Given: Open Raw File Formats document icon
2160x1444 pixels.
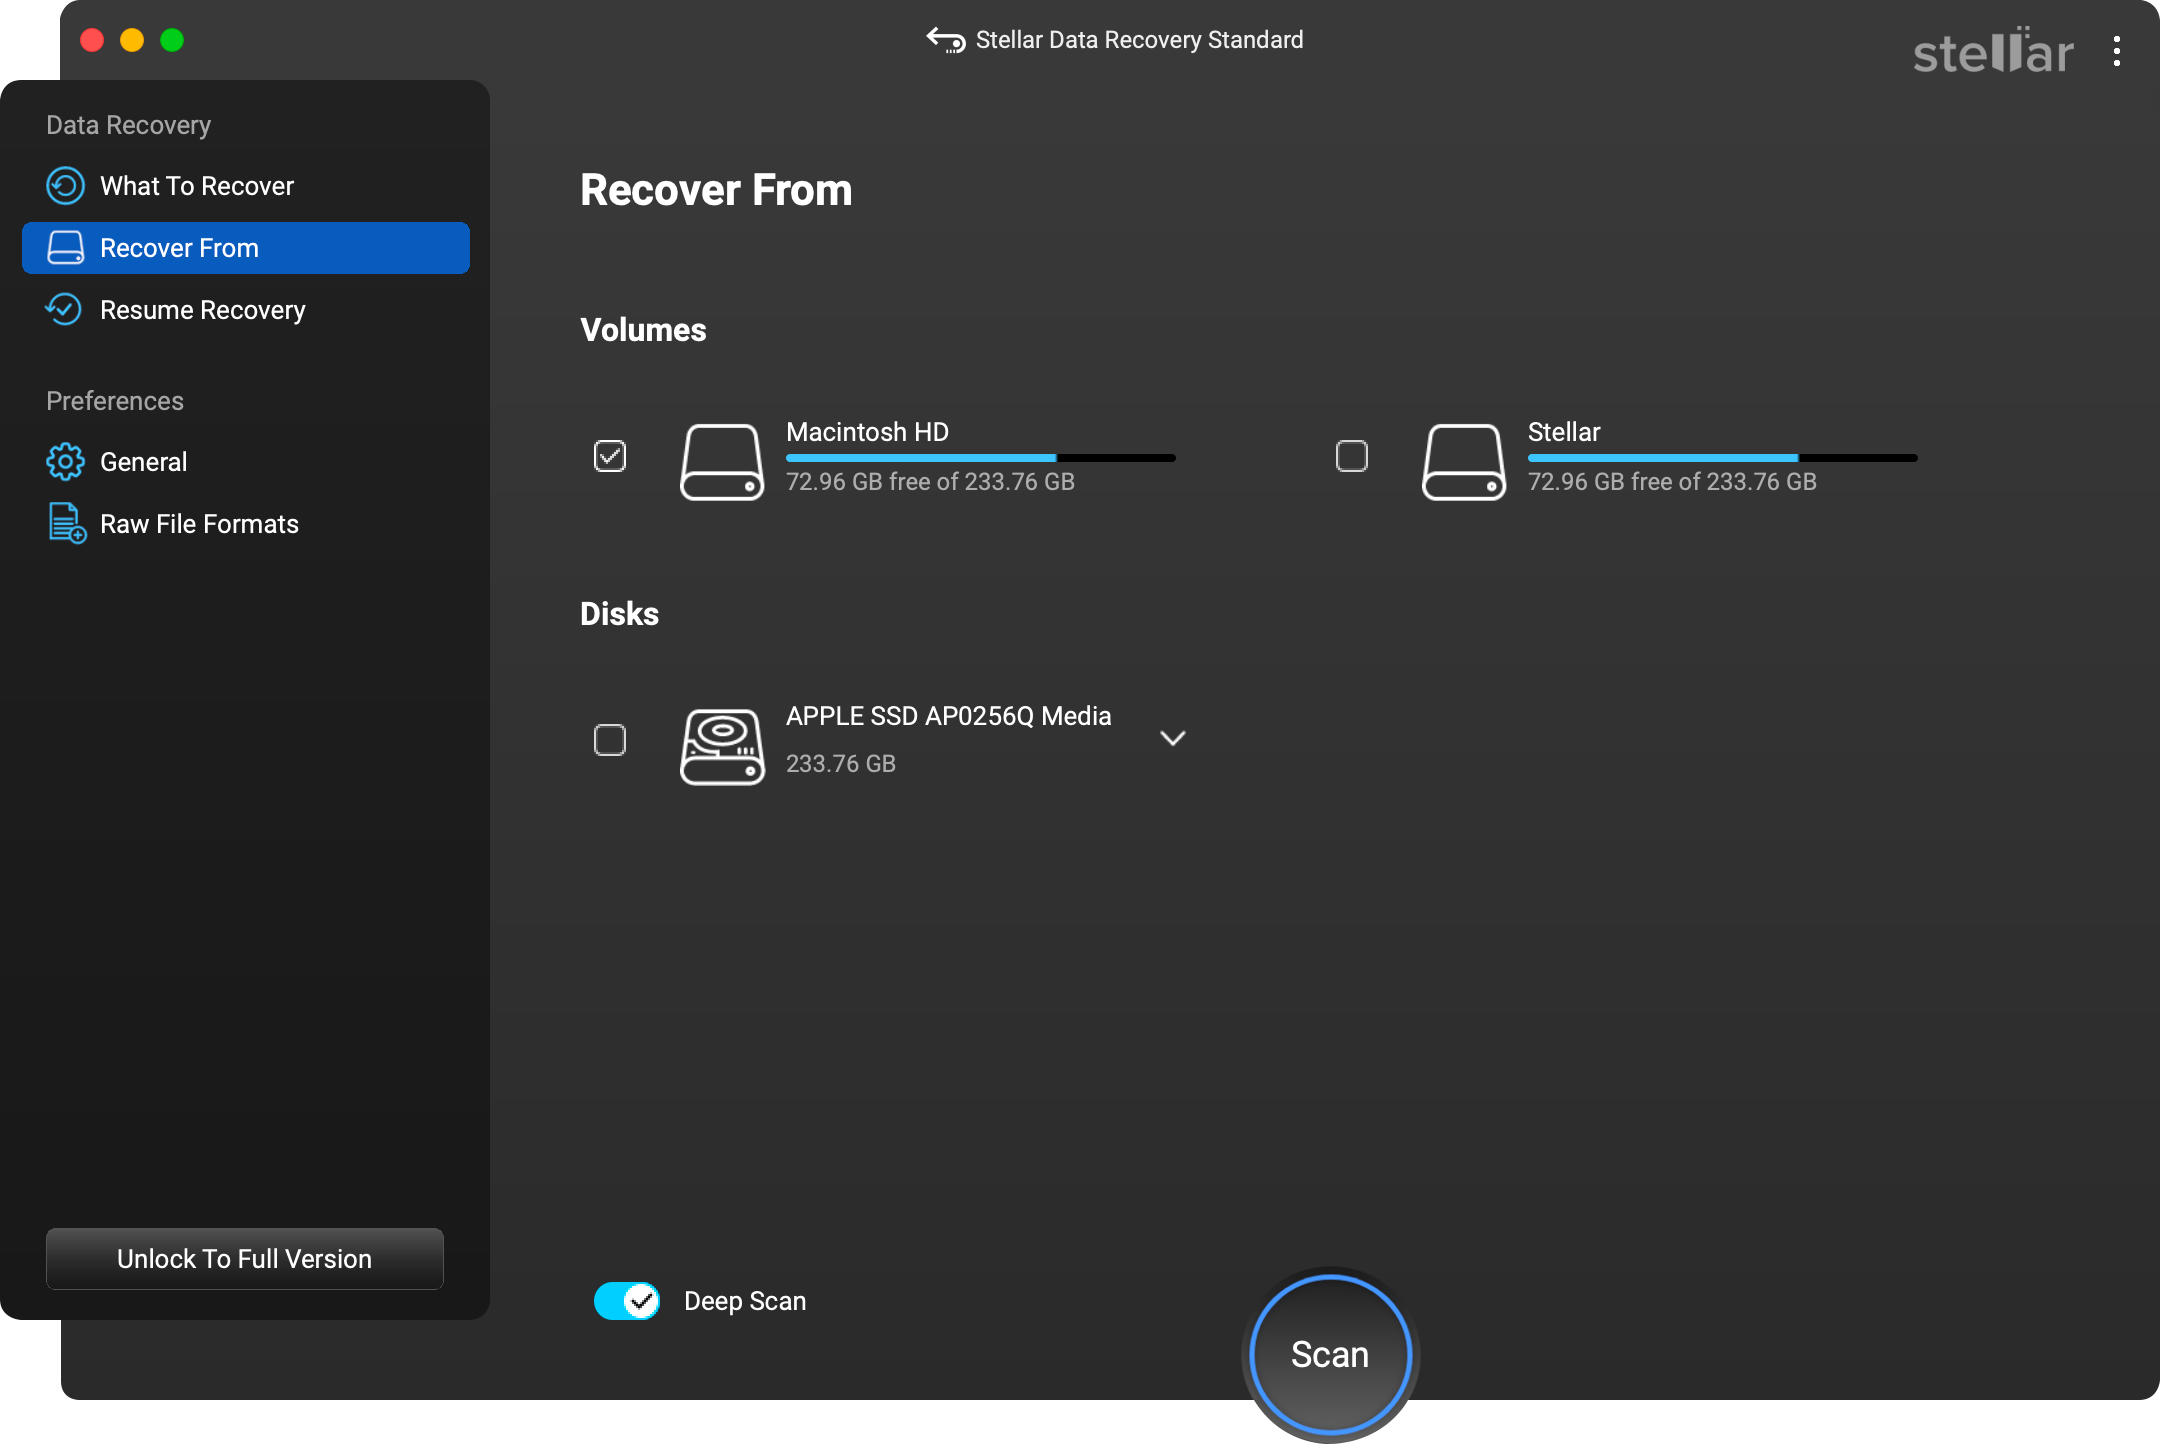Looking at the screenshot, I should pyautogui.click(x=64, y=523).
